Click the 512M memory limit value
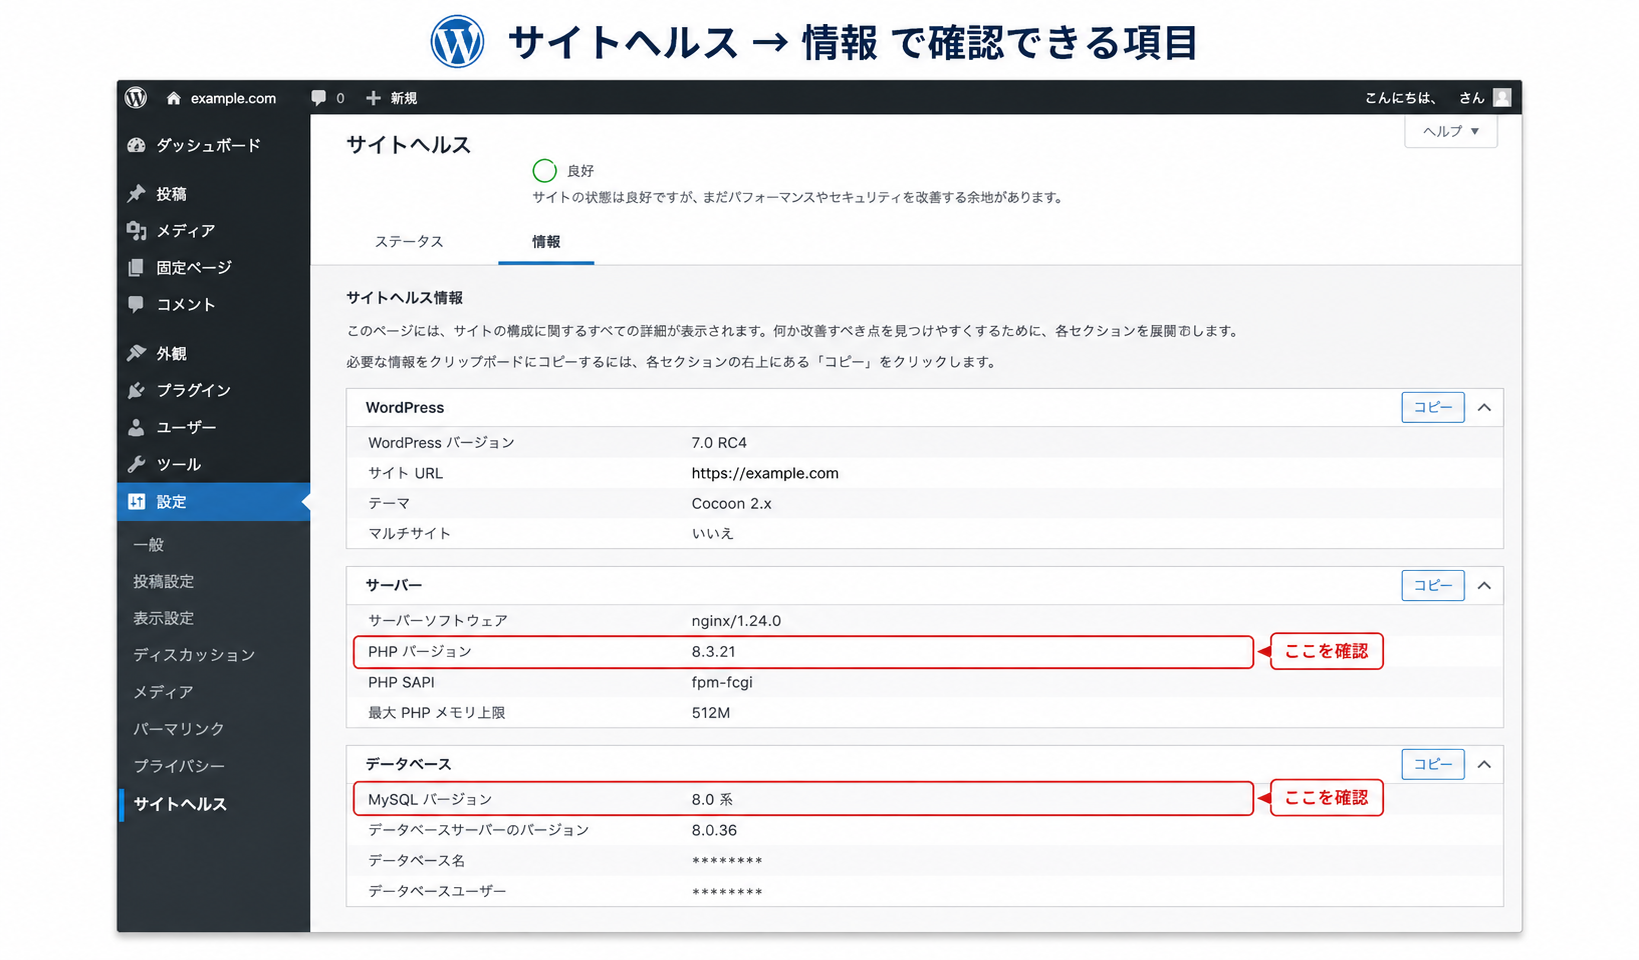Viewport: 1639px width, 960px height. pos(711,713)
